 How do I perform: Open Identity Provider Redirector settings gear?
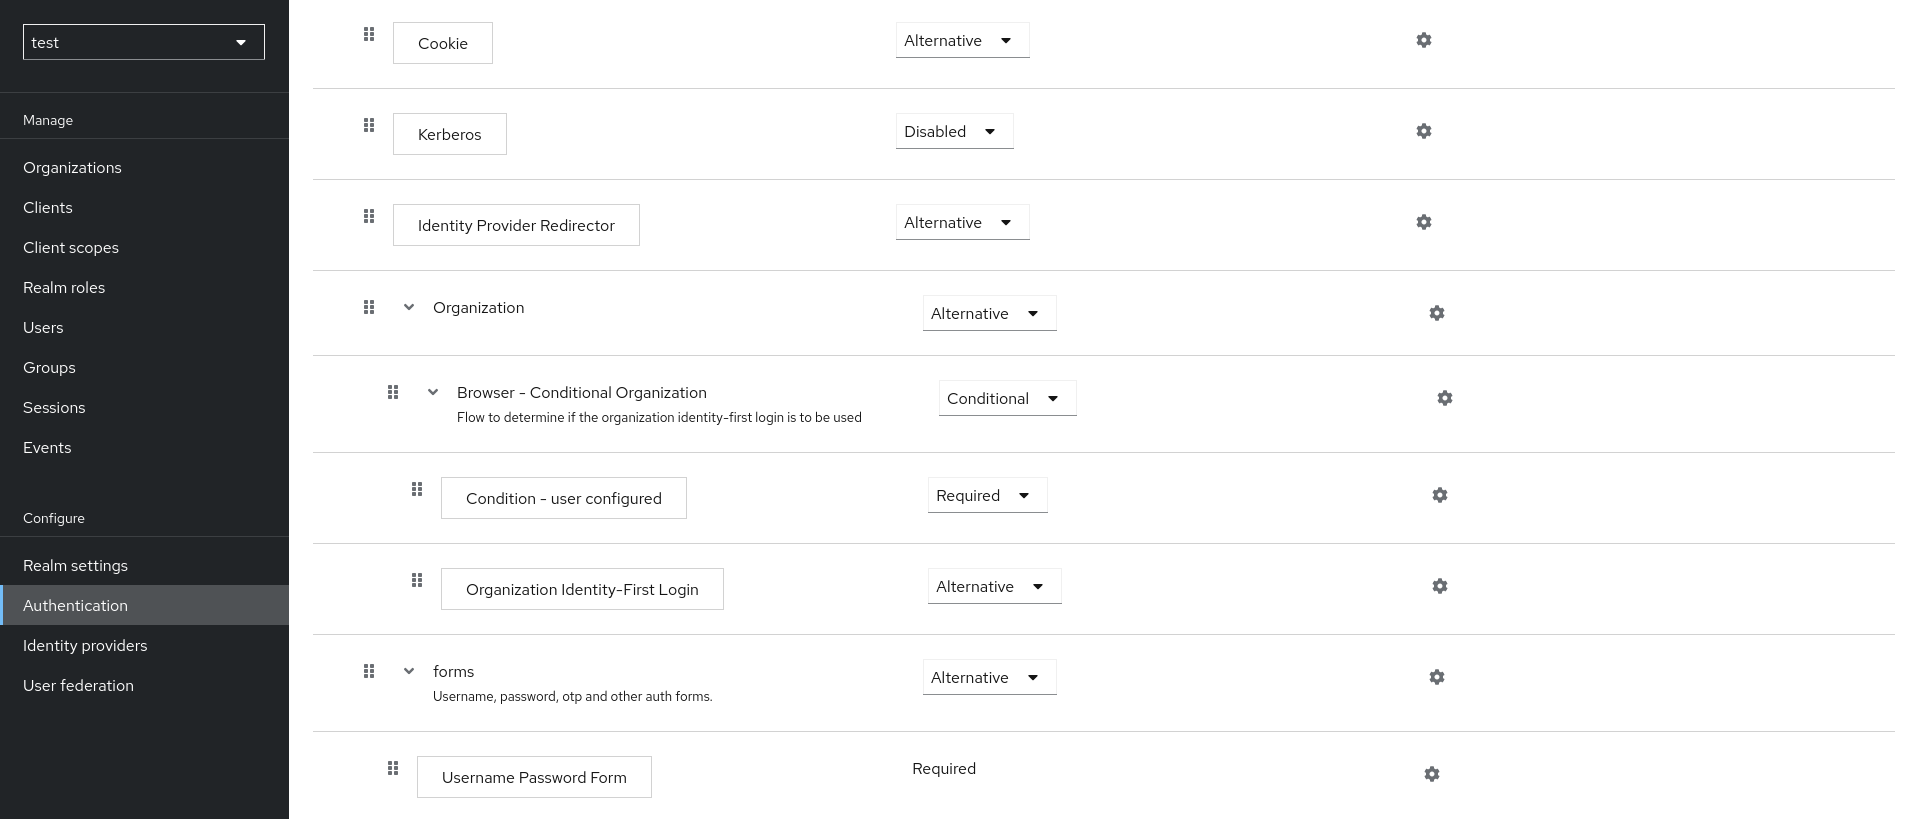pos(1424,222)
